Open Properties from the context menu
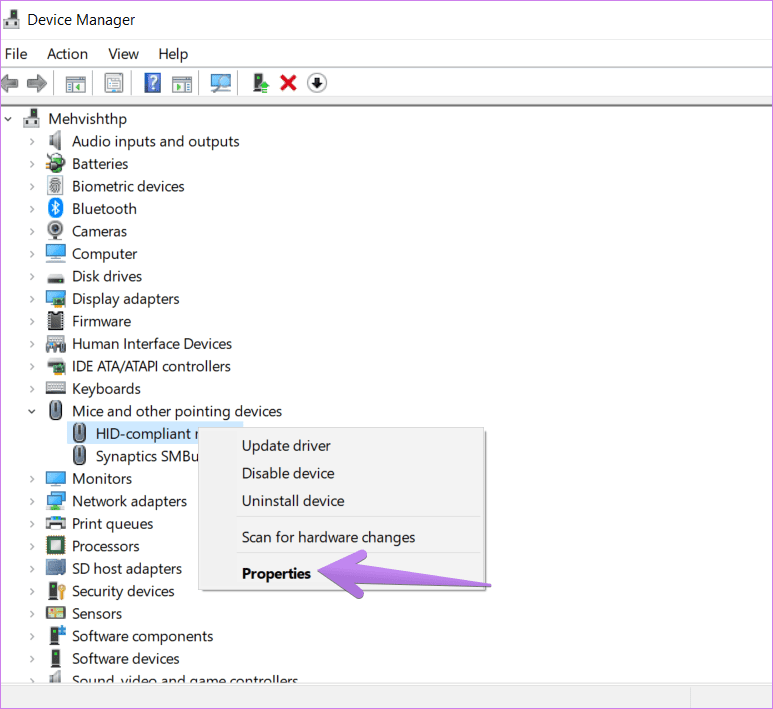This screenshot has width=773, height=709. click(276, 573)
